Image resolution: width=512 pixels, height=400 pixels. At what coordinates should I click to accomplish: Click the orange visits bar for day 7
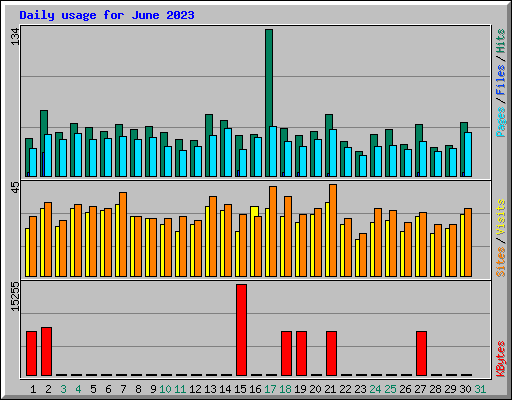(123, 234)
